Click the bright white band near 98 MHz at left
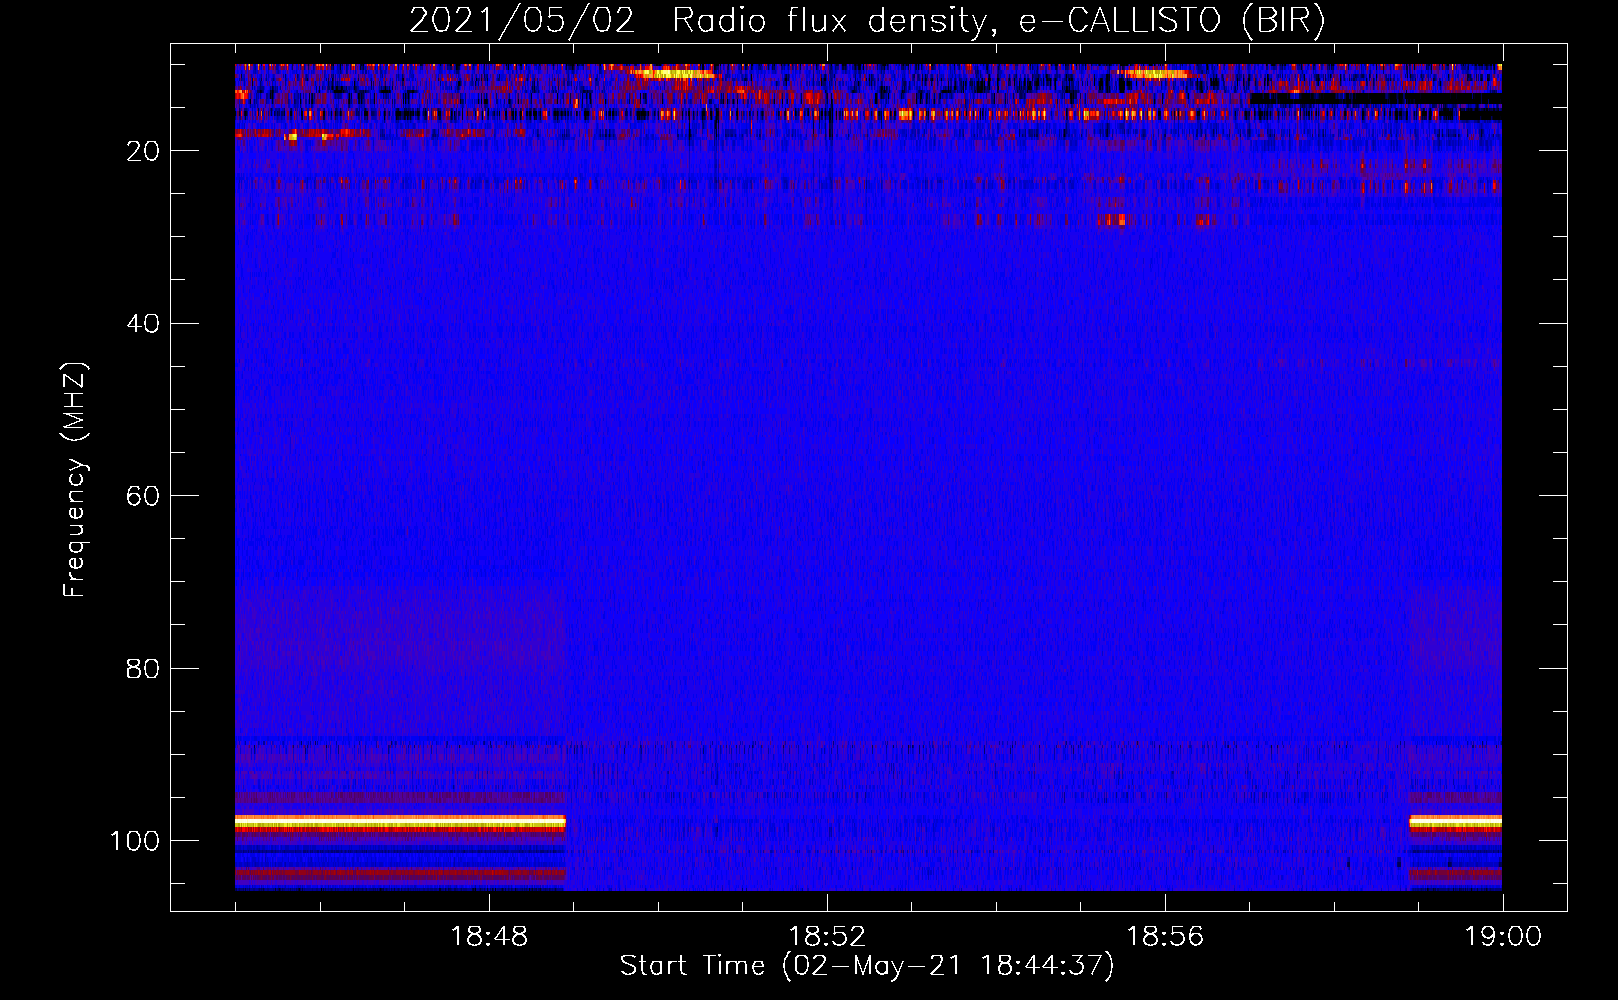Screen dimensions: 1618x1000 coord(400,822)
